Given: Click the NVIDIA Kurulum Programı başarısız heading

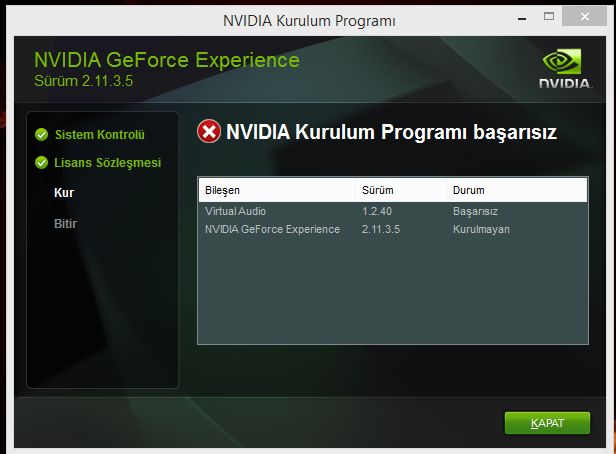Looking at the screenshot, I should [x=391, y=132].
